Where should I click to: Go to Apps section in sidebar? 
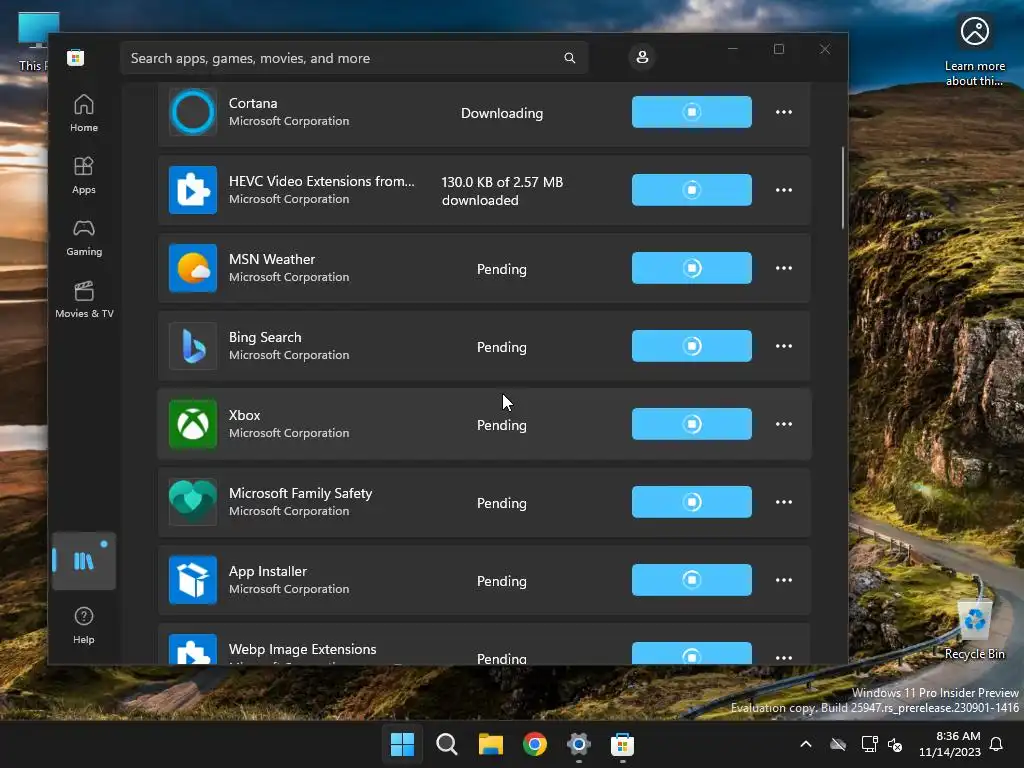(x=84, y=175)
